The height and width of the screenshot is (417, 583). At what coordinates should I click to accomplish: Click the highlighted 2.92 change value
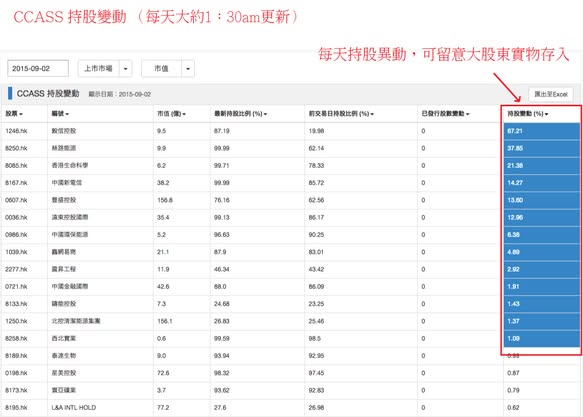(x=513, y=269)
